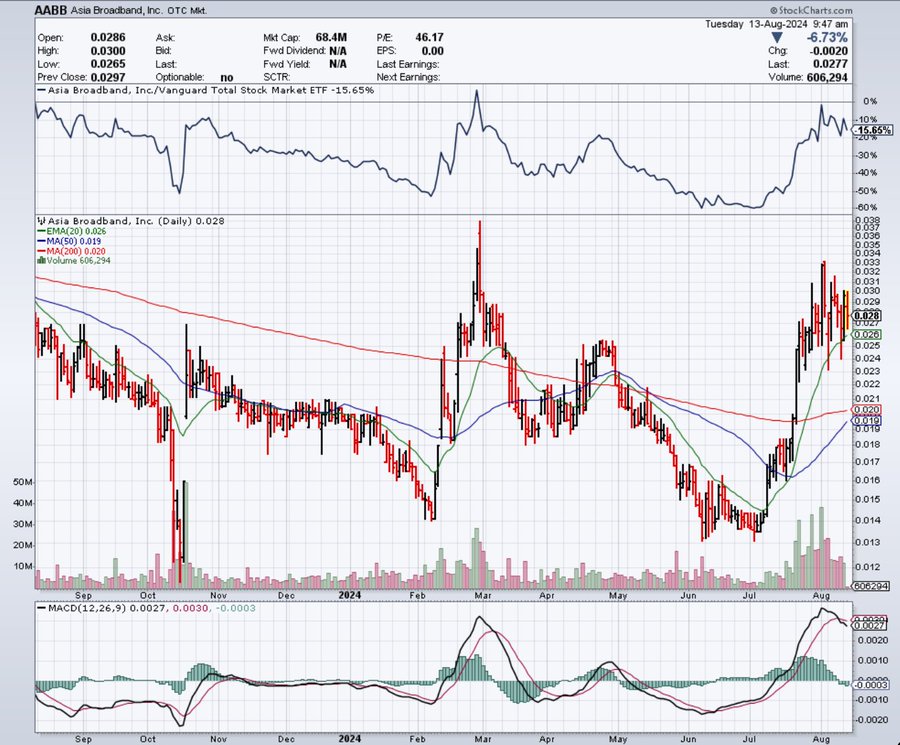Click the Tuesday 13-Aug-2024 9:47 am timestamp

tap(776, 24)
